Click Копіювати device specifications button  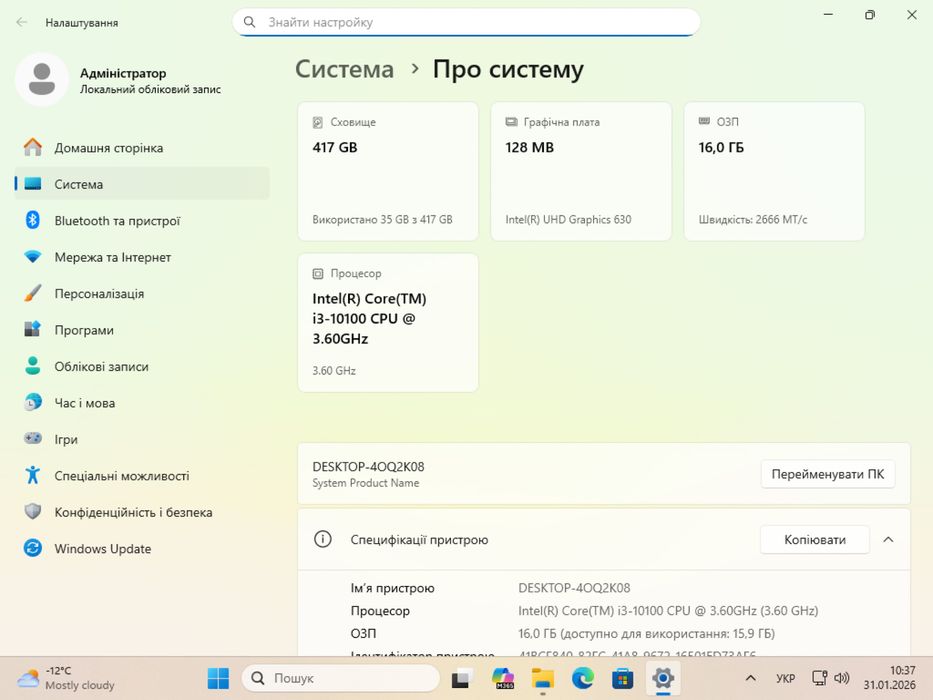pos(815,539)
